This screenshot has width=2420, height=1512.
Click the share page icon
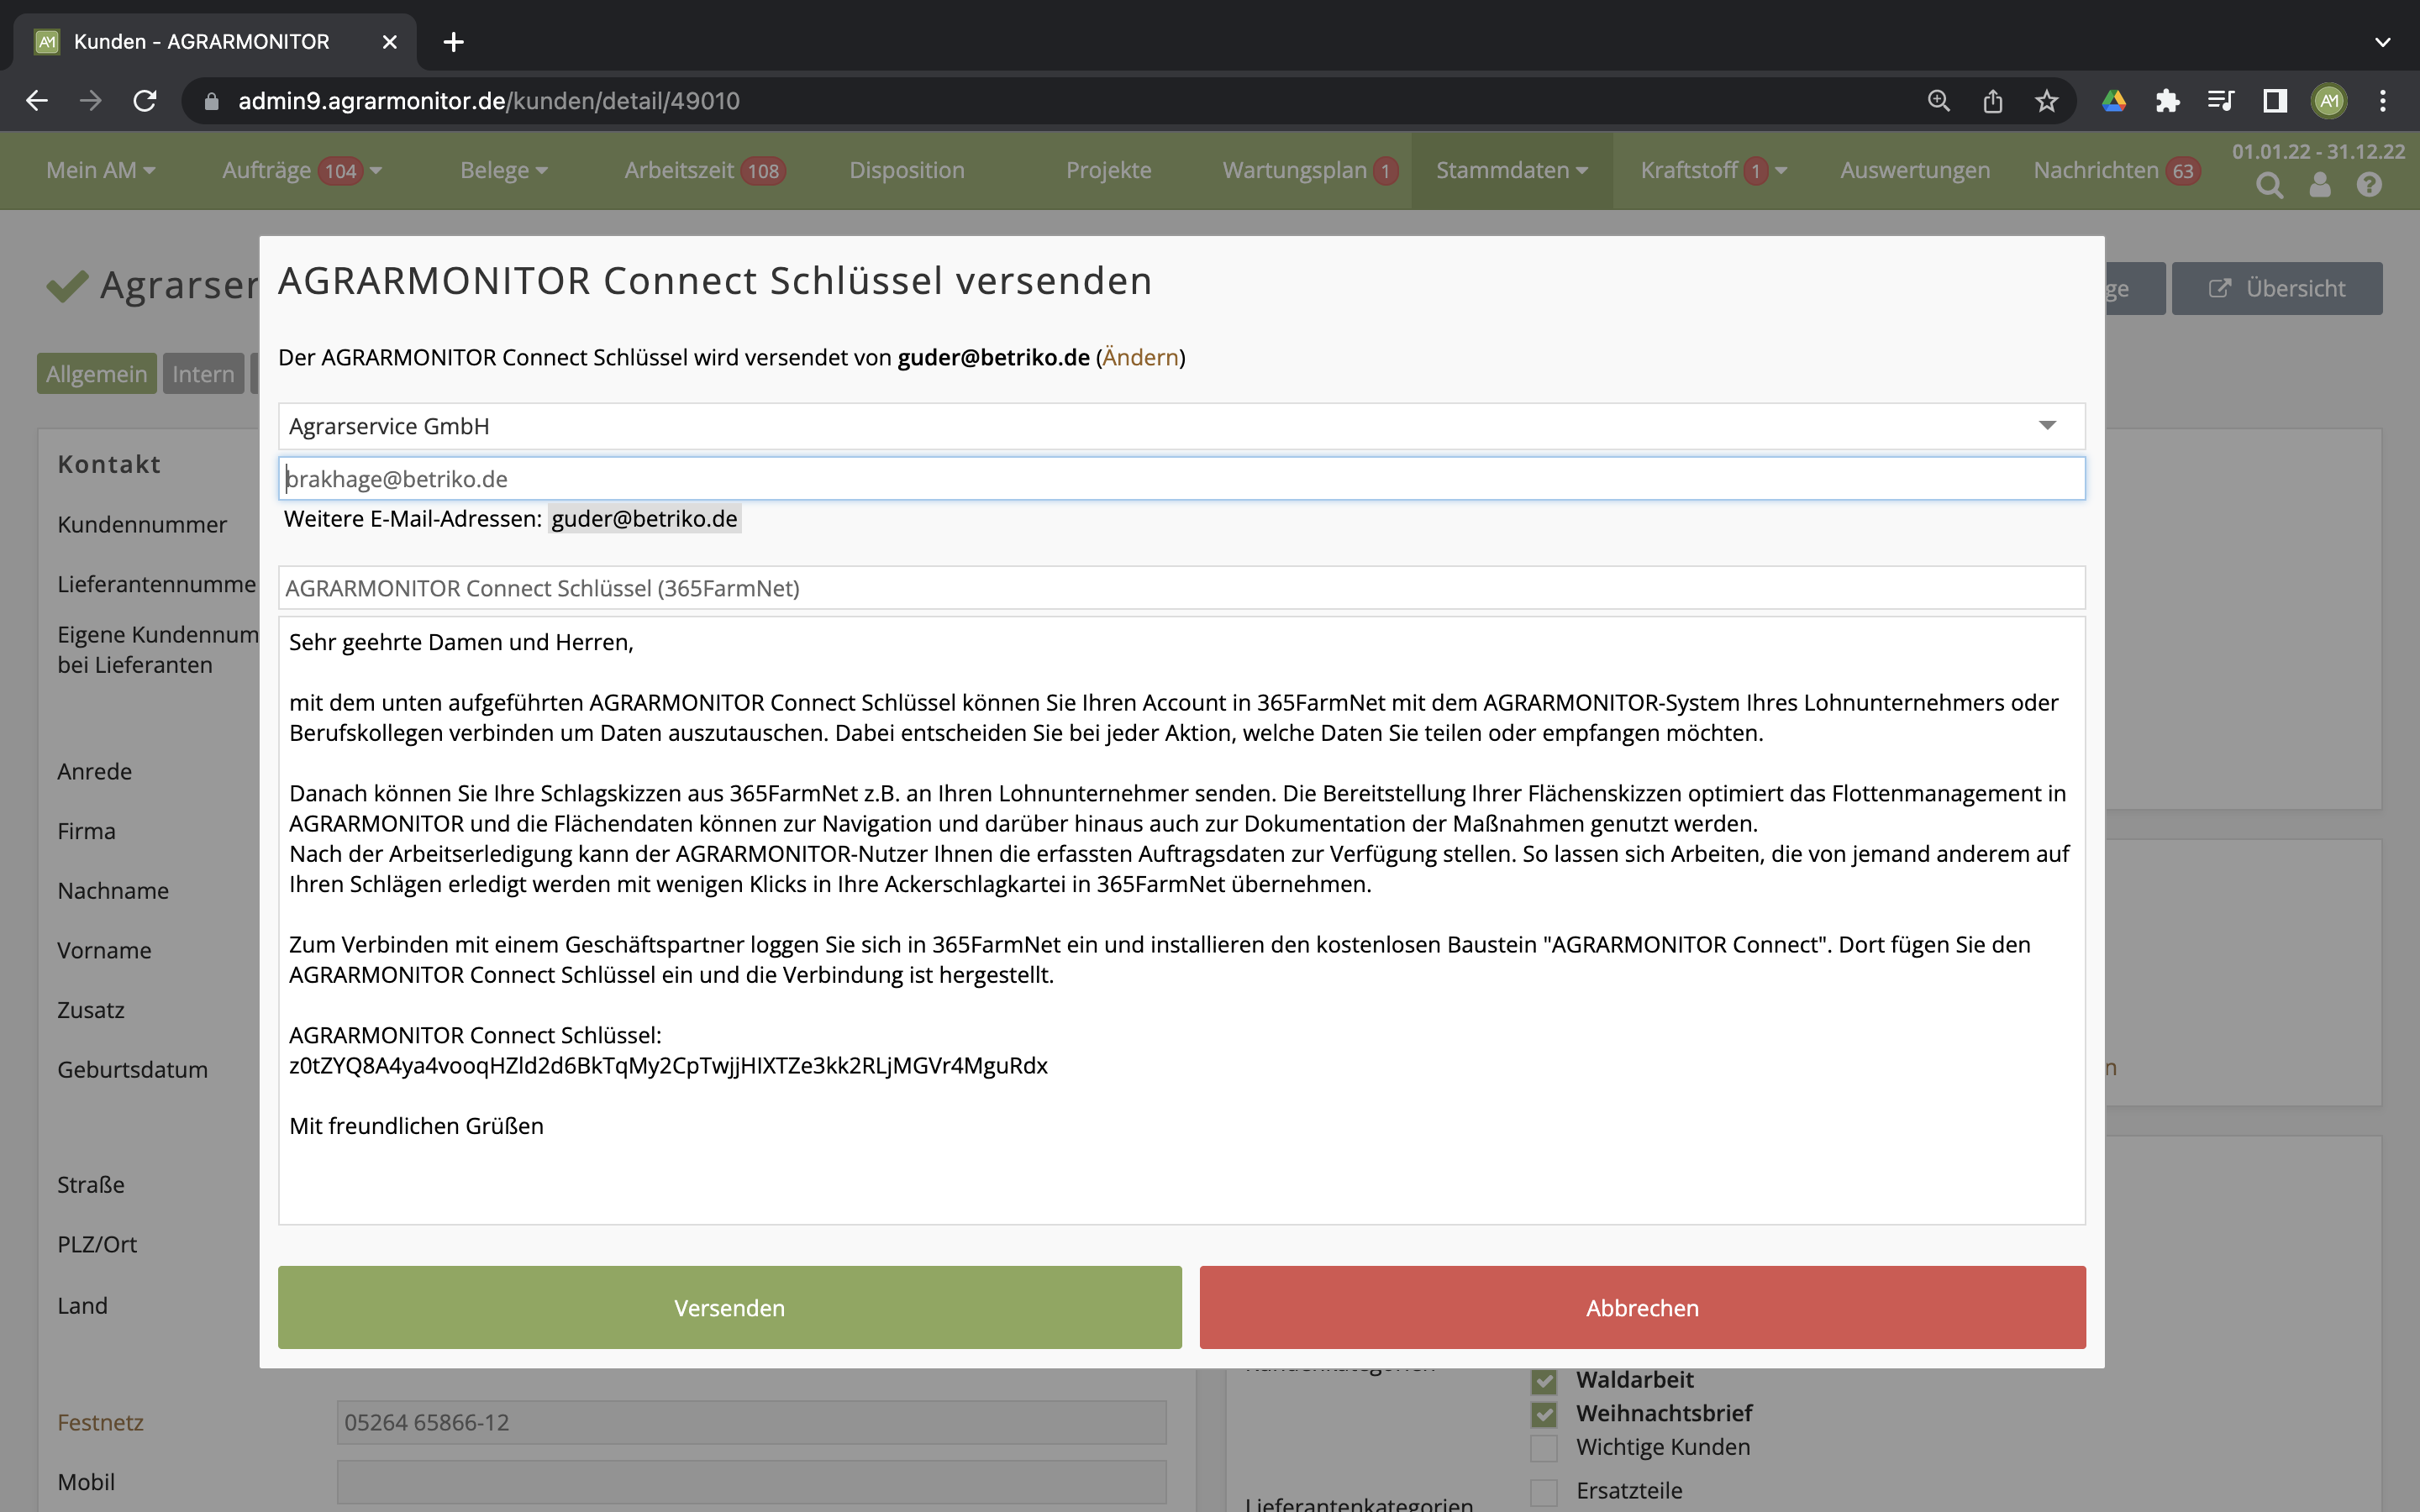pos(1993,101)
